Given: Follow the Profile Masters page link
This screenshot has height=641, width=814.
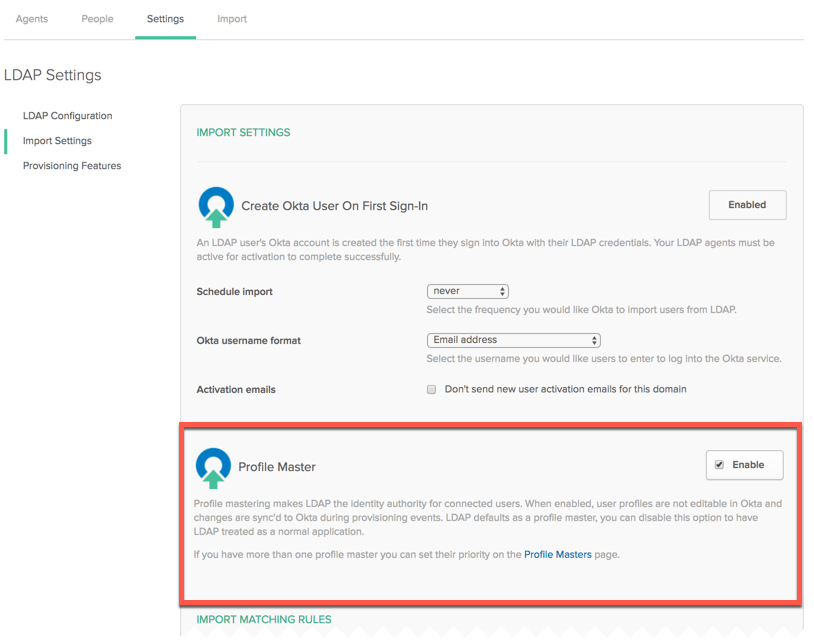Looking at the screenshot, I should click(x=558, y=554).
